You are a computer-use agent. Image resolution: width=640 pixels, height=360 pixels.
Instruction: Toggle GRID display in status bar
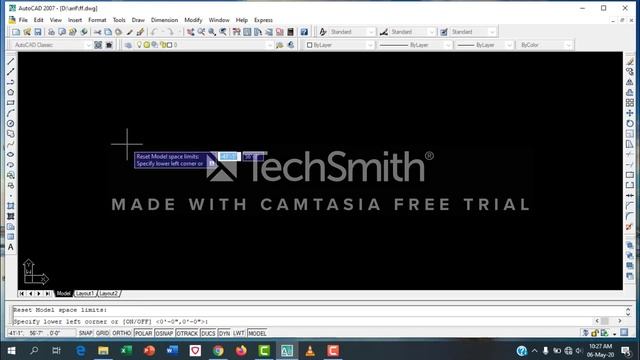[102, 333]
